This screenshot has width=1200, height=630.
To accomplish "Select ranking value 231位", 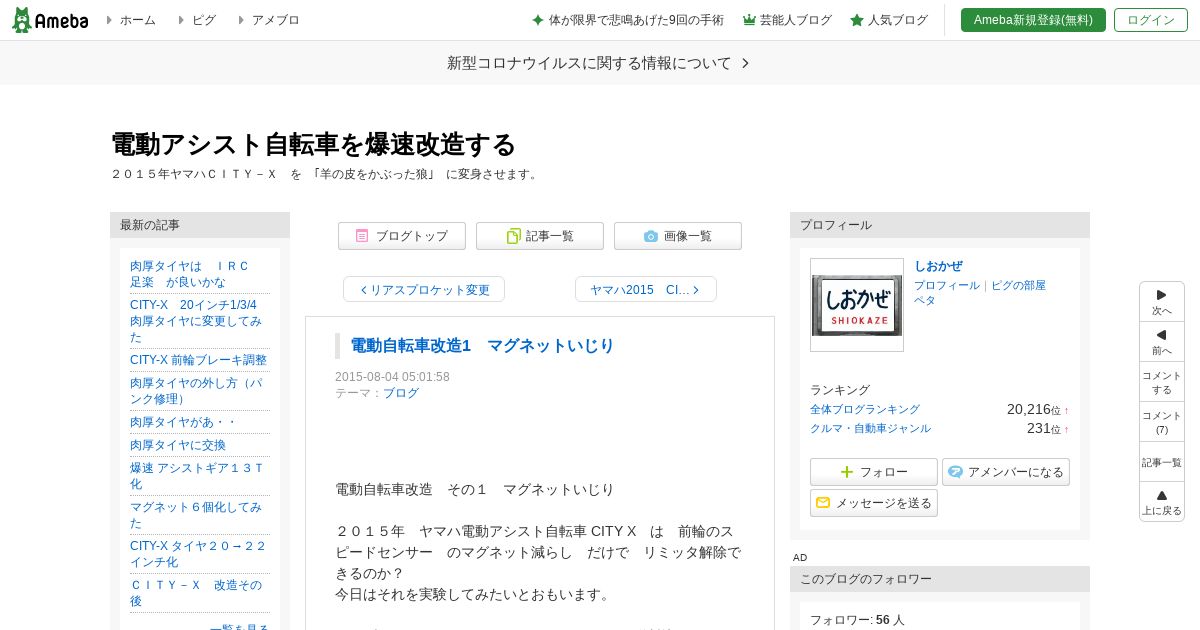I will tap(1044, 428).
